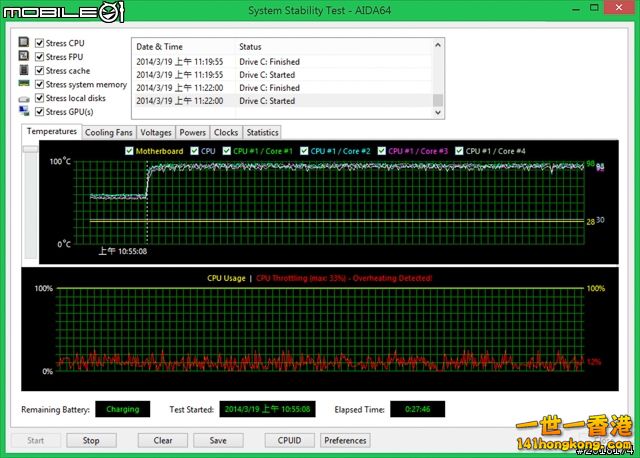Switch to the Temperatures tab
640x458 pixels.
(51, 131)
